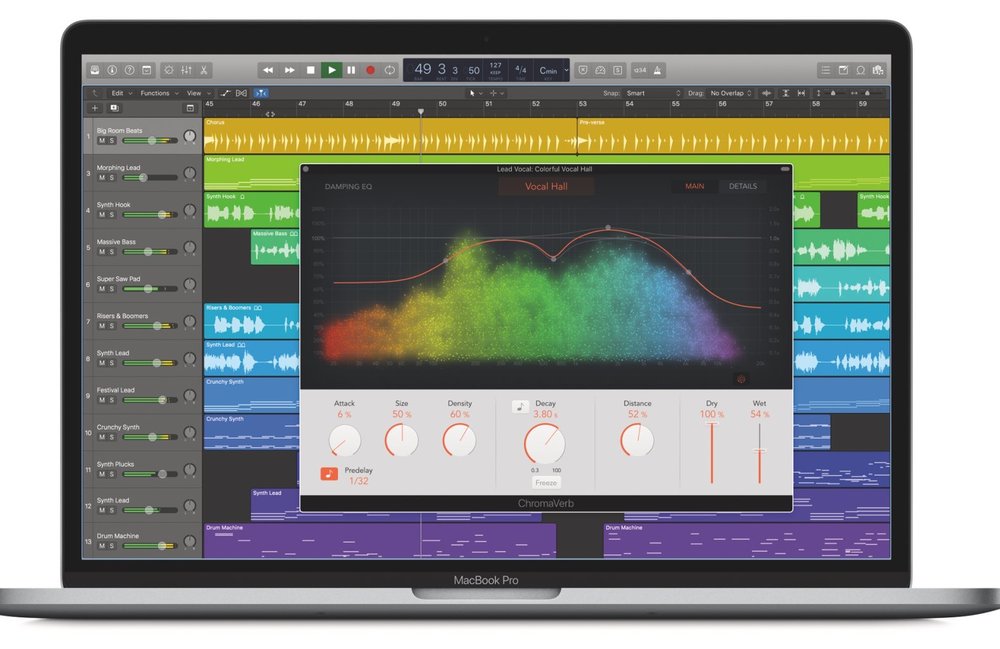The width and height of the screenshot is (1000, 649).
Task: Switch to the MAIN tab in ChromaVerb
Action: coord(695,186)
